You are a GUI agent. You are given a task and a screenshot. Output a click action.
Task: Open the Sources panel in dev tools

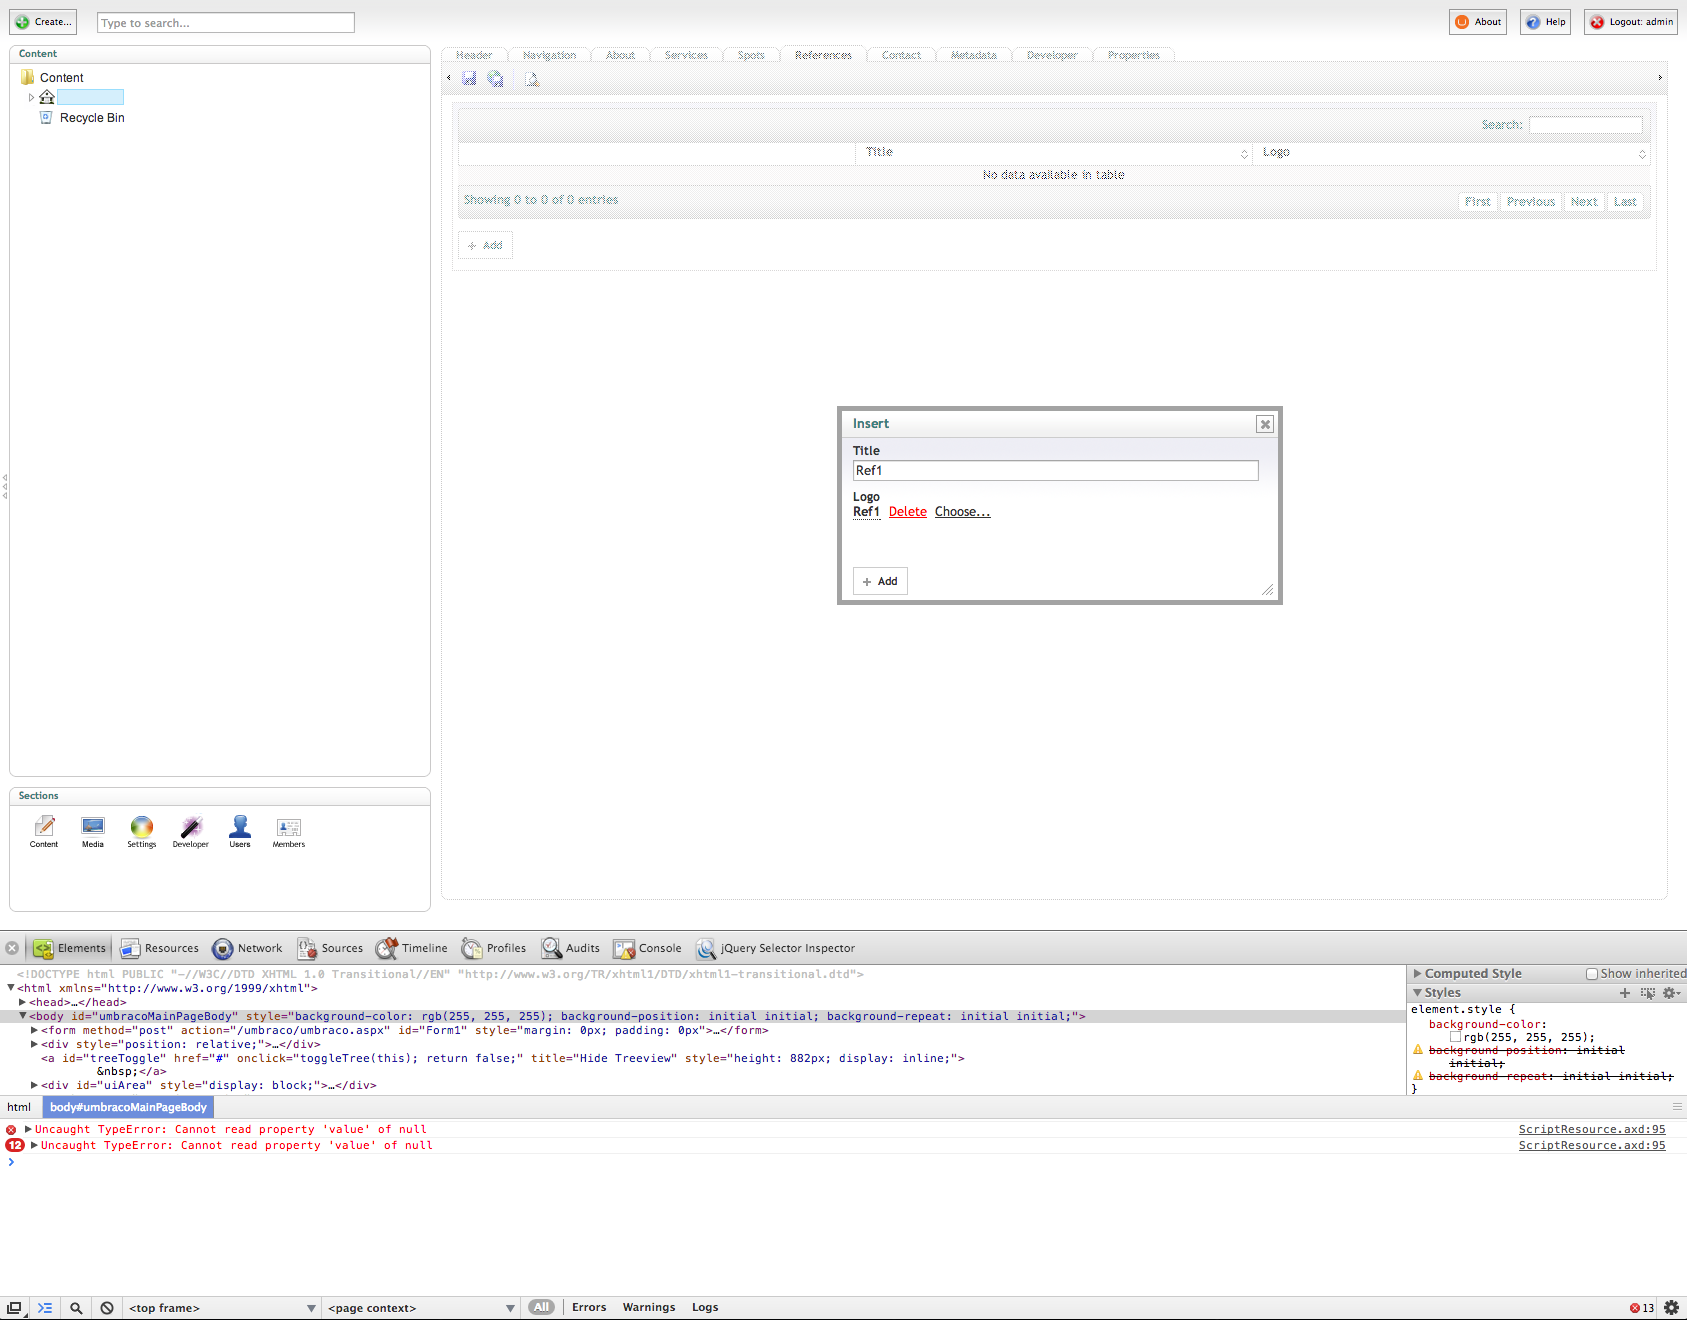[x=330, y=948]
